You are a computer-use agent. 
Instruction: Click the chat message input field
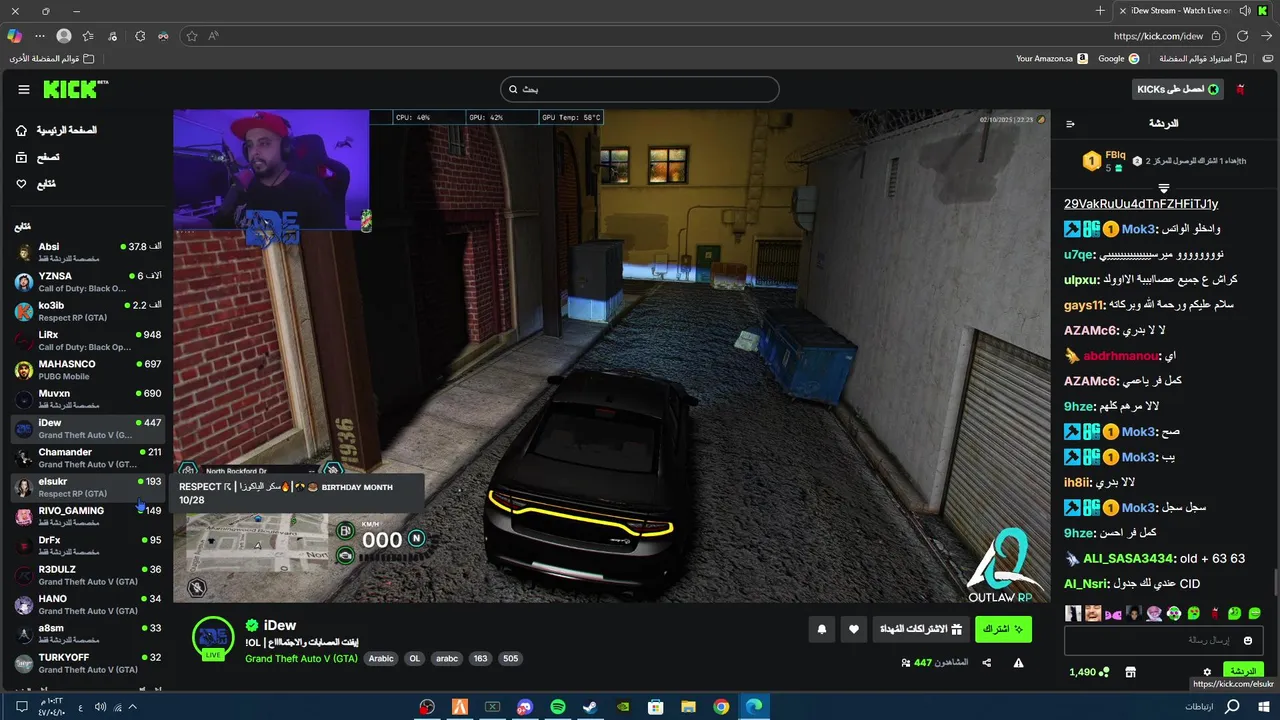(1163, 640)
